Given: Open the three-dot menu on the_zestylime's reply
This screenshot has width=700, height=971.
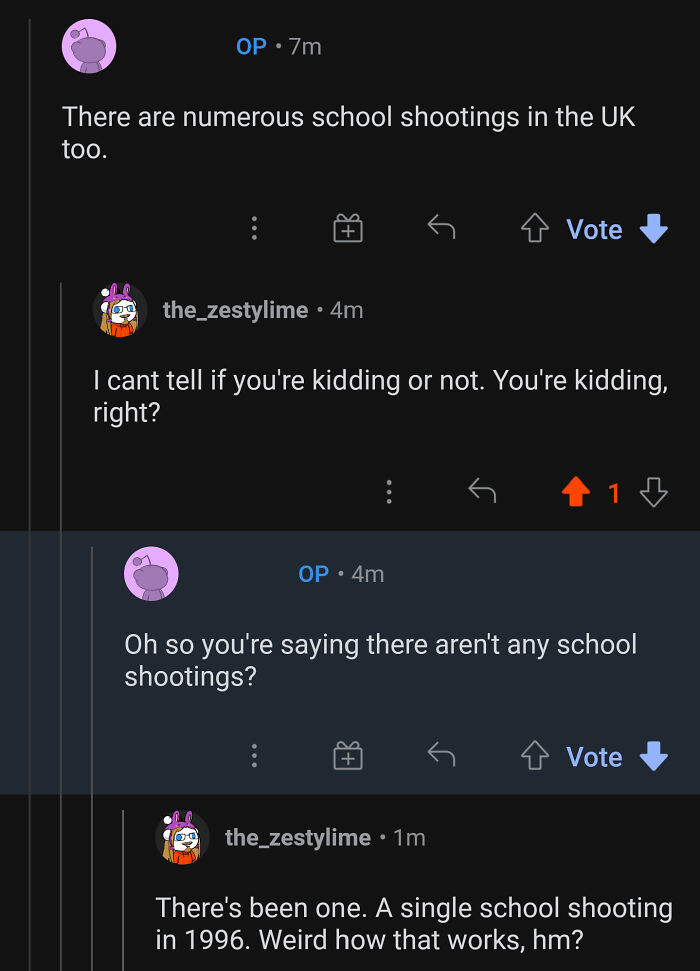Looking at the screenshot, I should (389, 491).
